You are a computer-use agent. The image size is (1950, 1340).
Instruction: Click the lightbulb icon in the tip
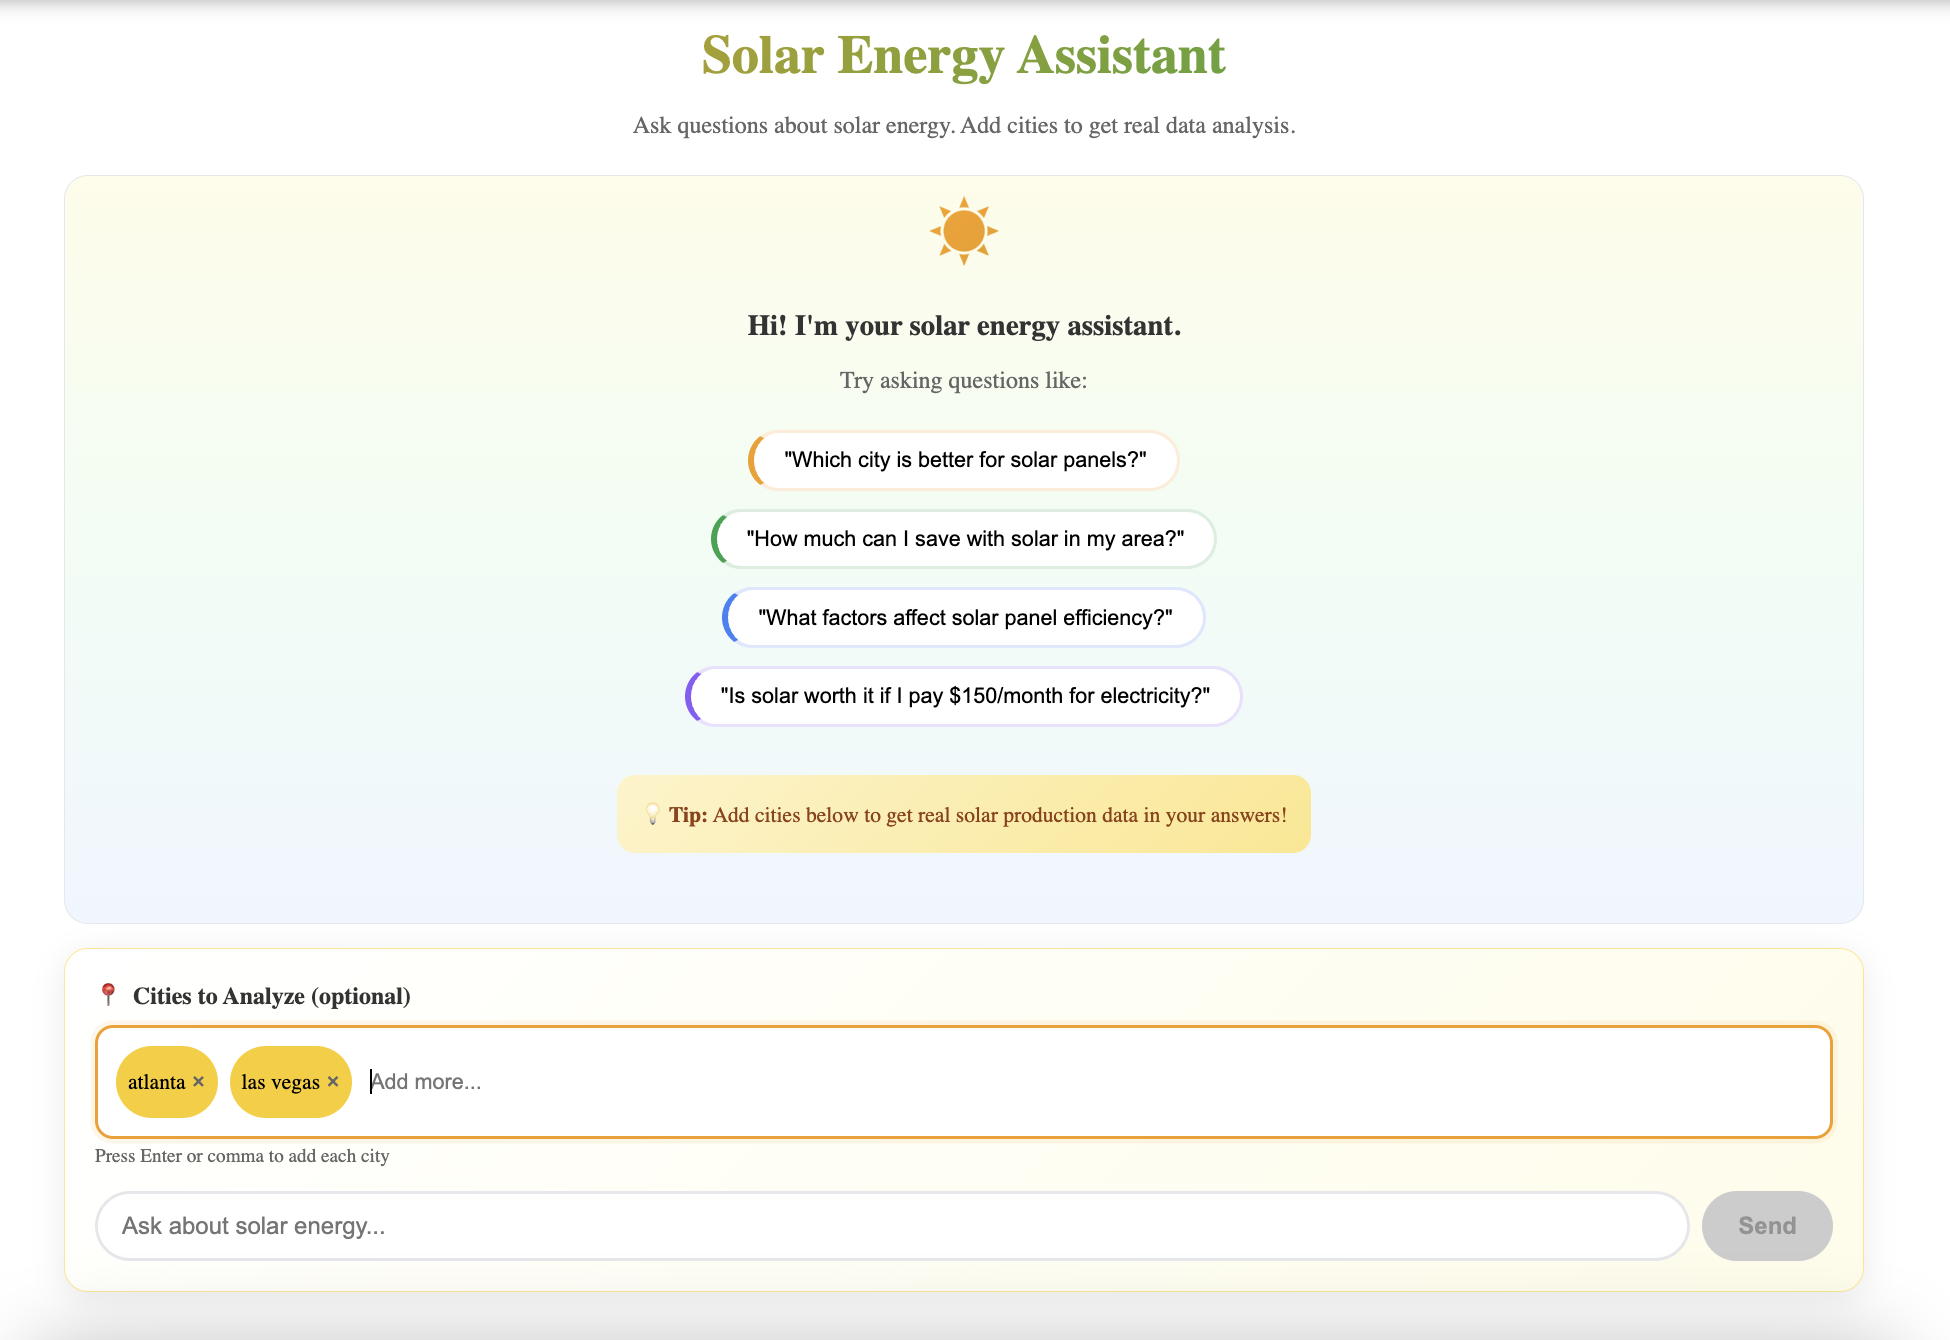click(x=652, y=815)
